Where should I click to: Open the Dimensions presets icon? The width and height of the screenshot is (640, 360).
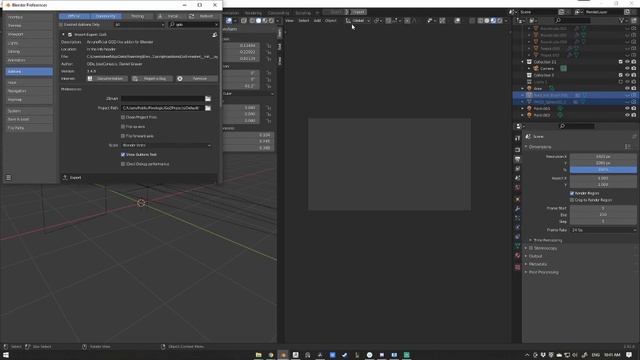point(627,147)
